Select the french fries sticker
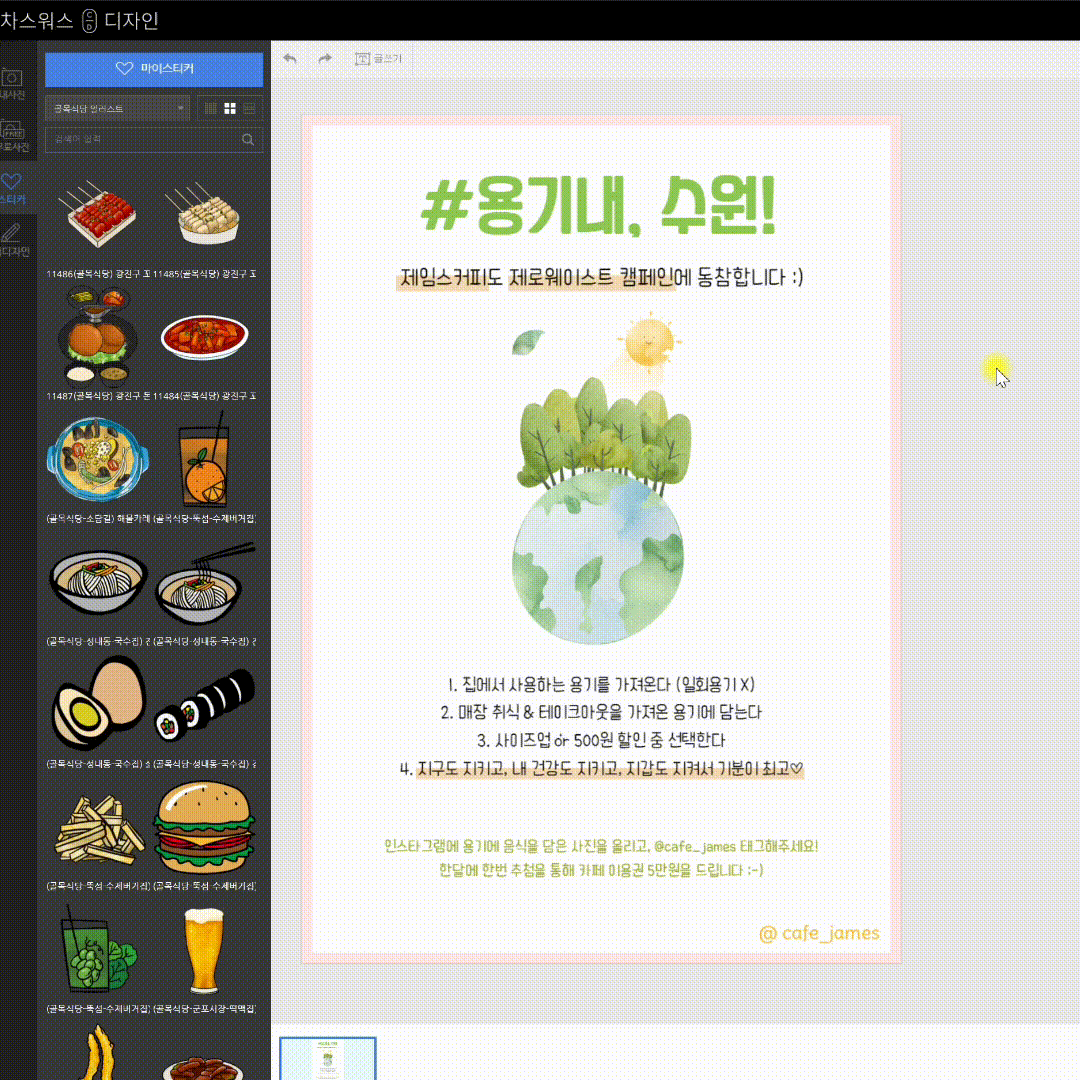 tap(99, 829)
